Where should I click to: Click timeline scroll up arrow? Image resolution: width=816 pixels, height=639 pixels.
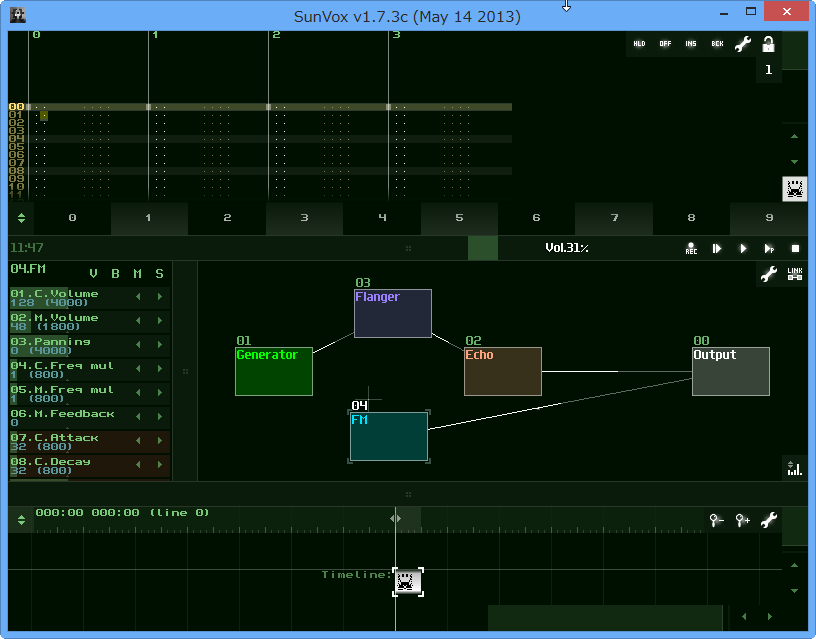click(794, 565)
